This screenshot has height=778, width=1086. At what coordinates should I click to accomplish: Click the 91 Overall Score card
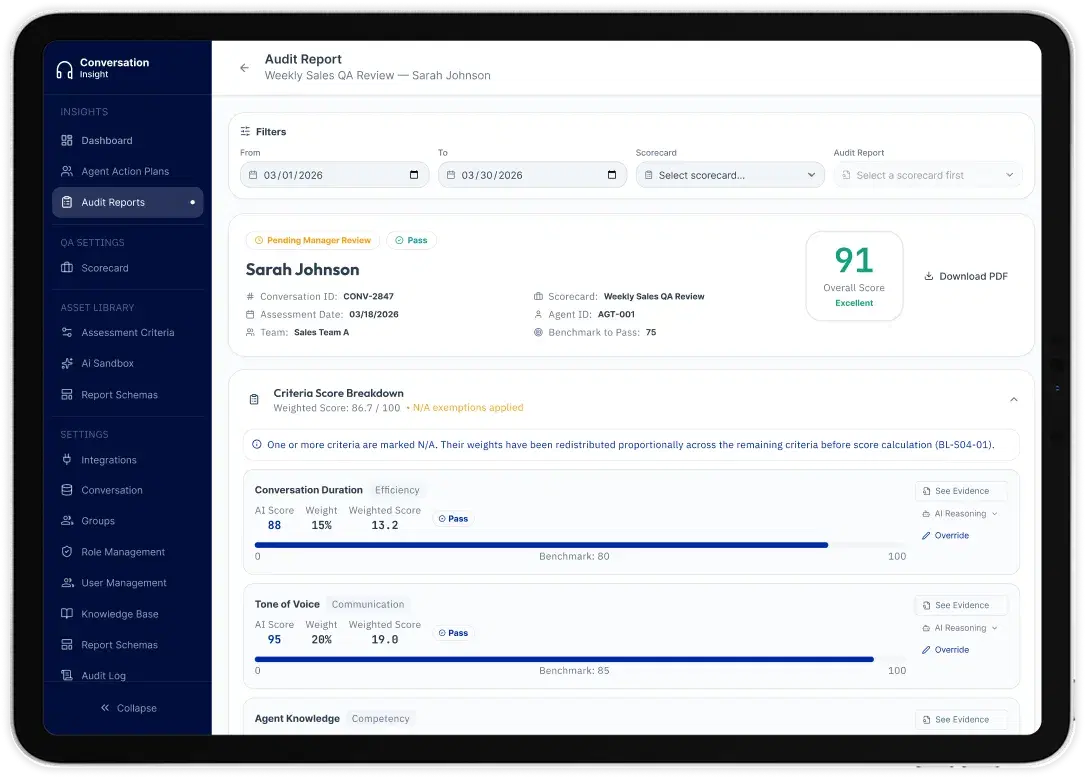pos(854,276)
